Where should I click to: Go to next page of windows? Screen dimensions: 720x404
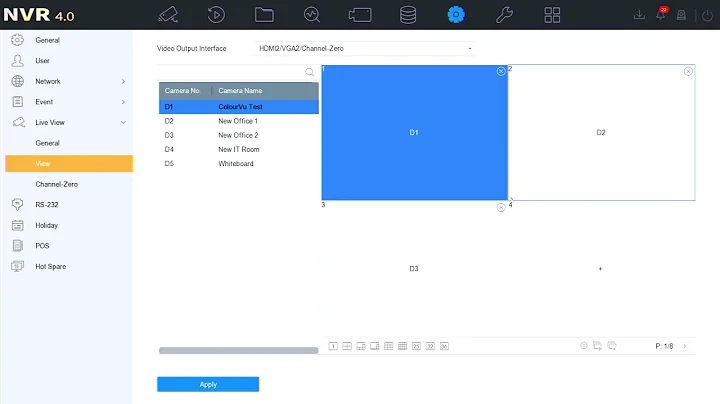[685, 346]
